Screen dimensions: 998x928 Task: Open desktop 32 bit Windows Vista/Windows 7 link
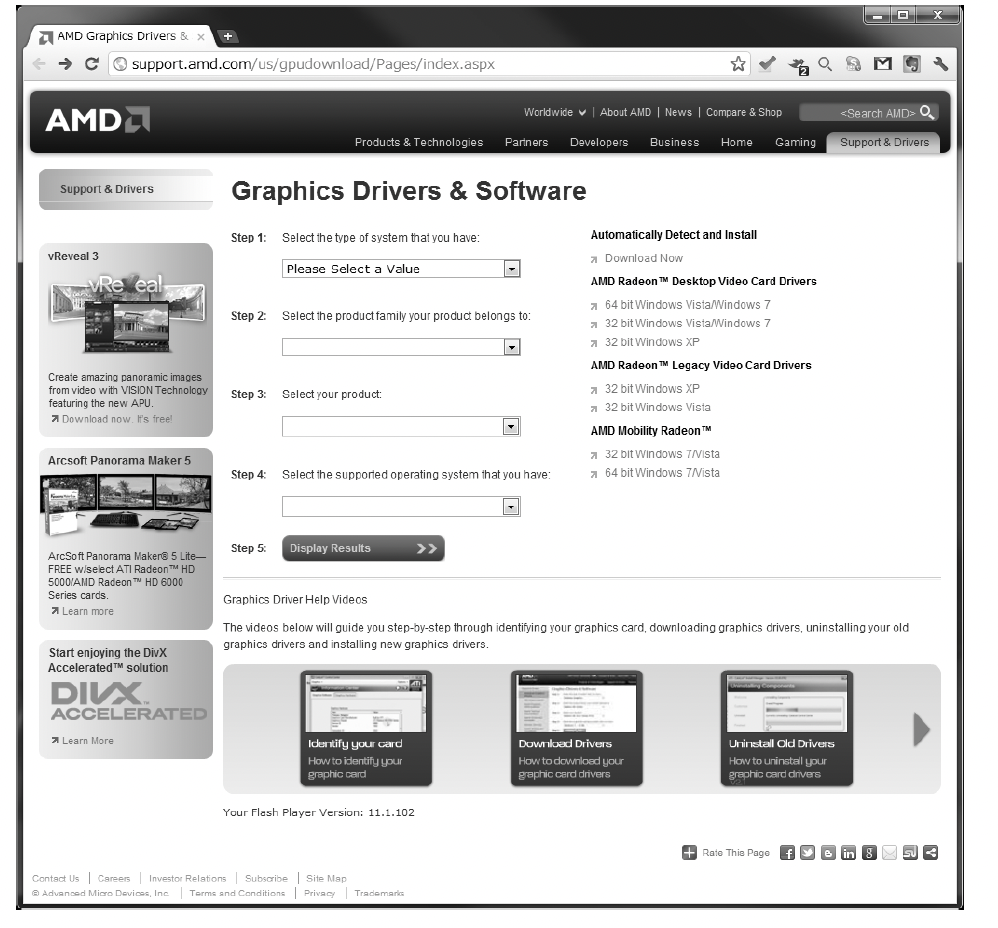687,323
